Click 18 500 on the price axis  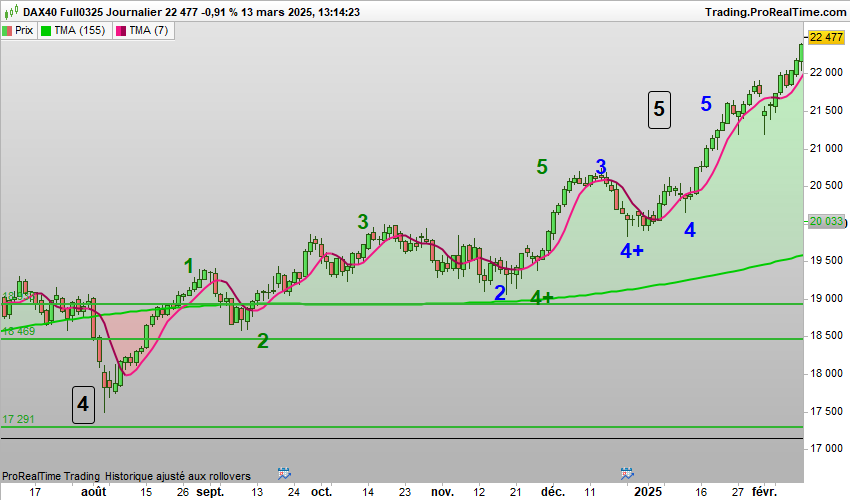[x=826, y=336]
